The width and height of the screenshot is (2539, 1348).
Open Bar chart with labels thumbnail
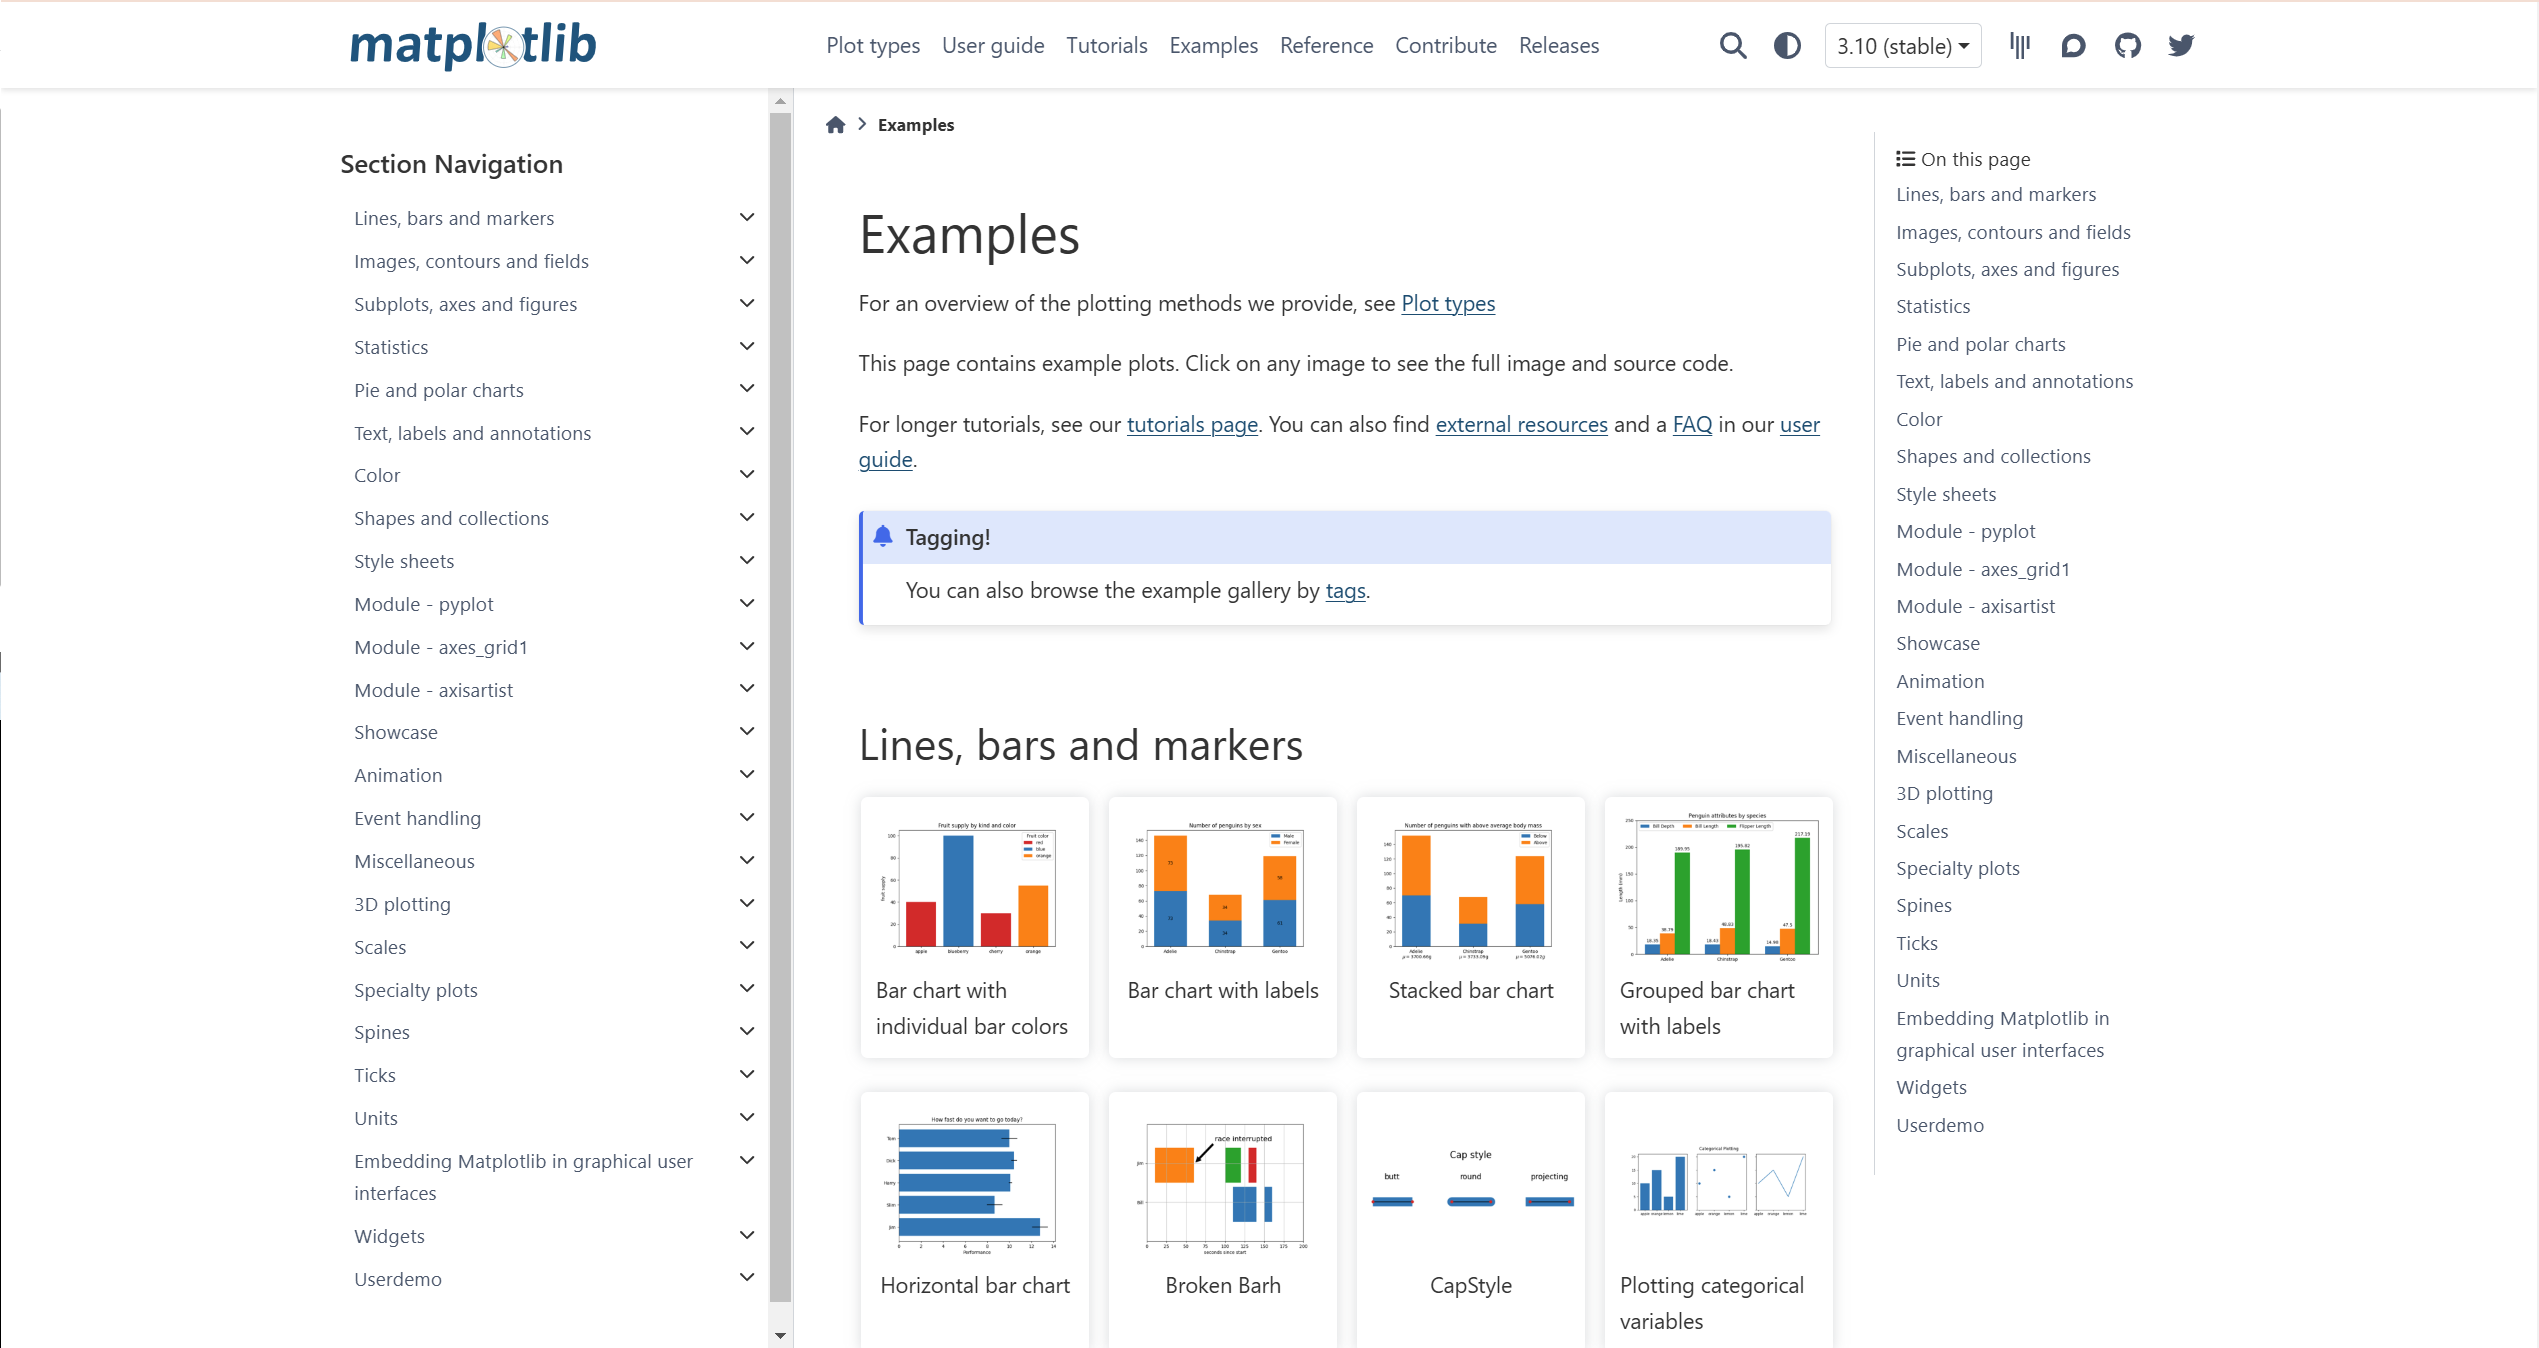pos(1222,927)
